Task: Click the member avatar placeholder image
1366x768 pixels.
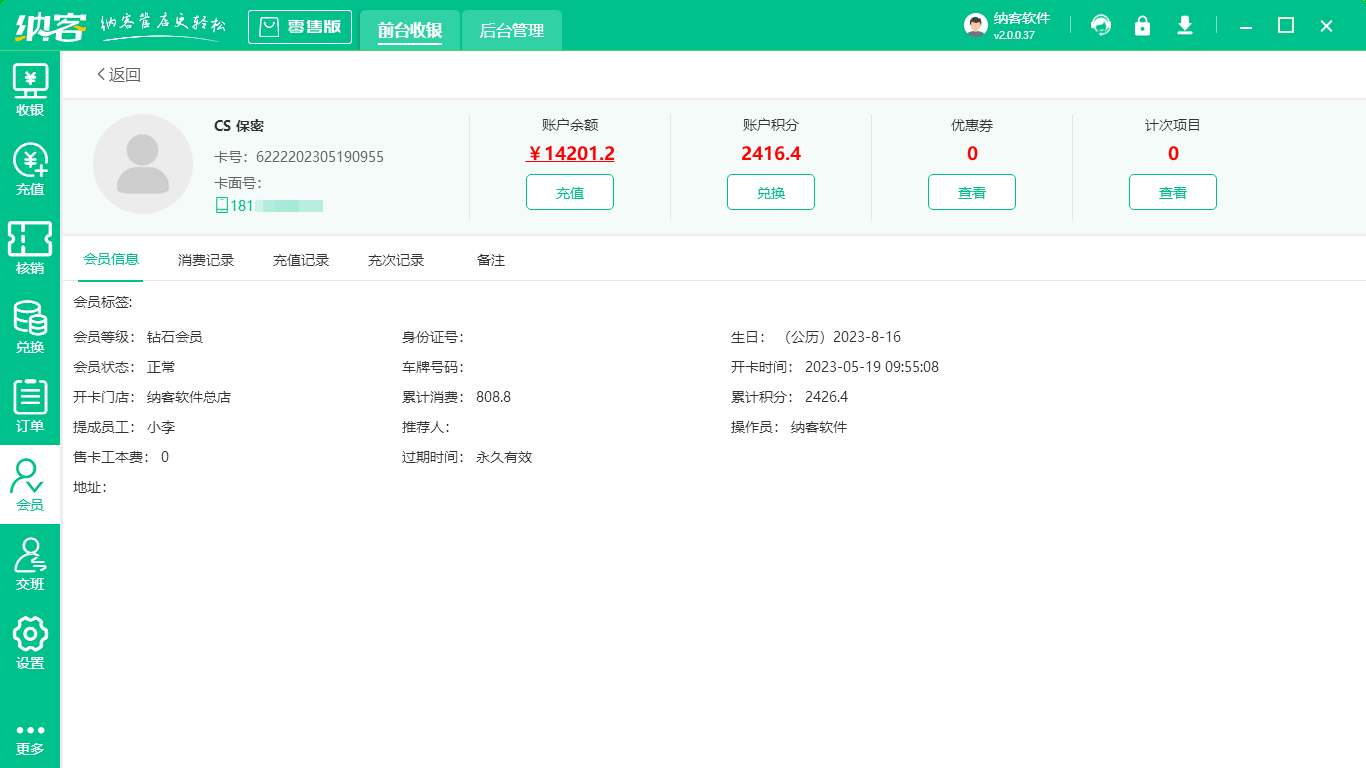Action: coord(143,164)
